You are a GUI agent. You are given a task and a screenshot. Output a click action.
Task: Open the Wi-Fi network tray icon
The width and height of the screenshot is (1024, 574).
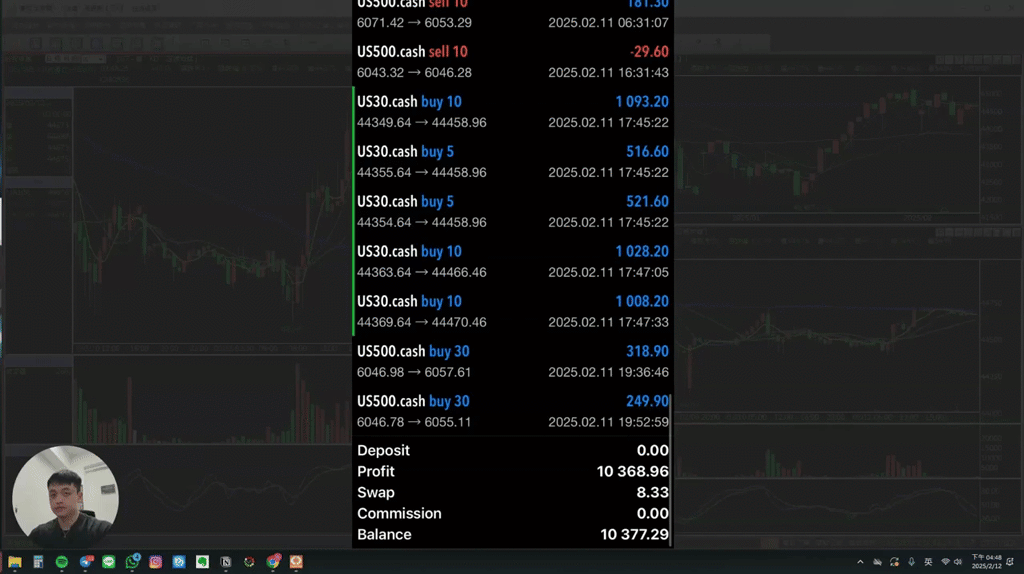[945, 562]
